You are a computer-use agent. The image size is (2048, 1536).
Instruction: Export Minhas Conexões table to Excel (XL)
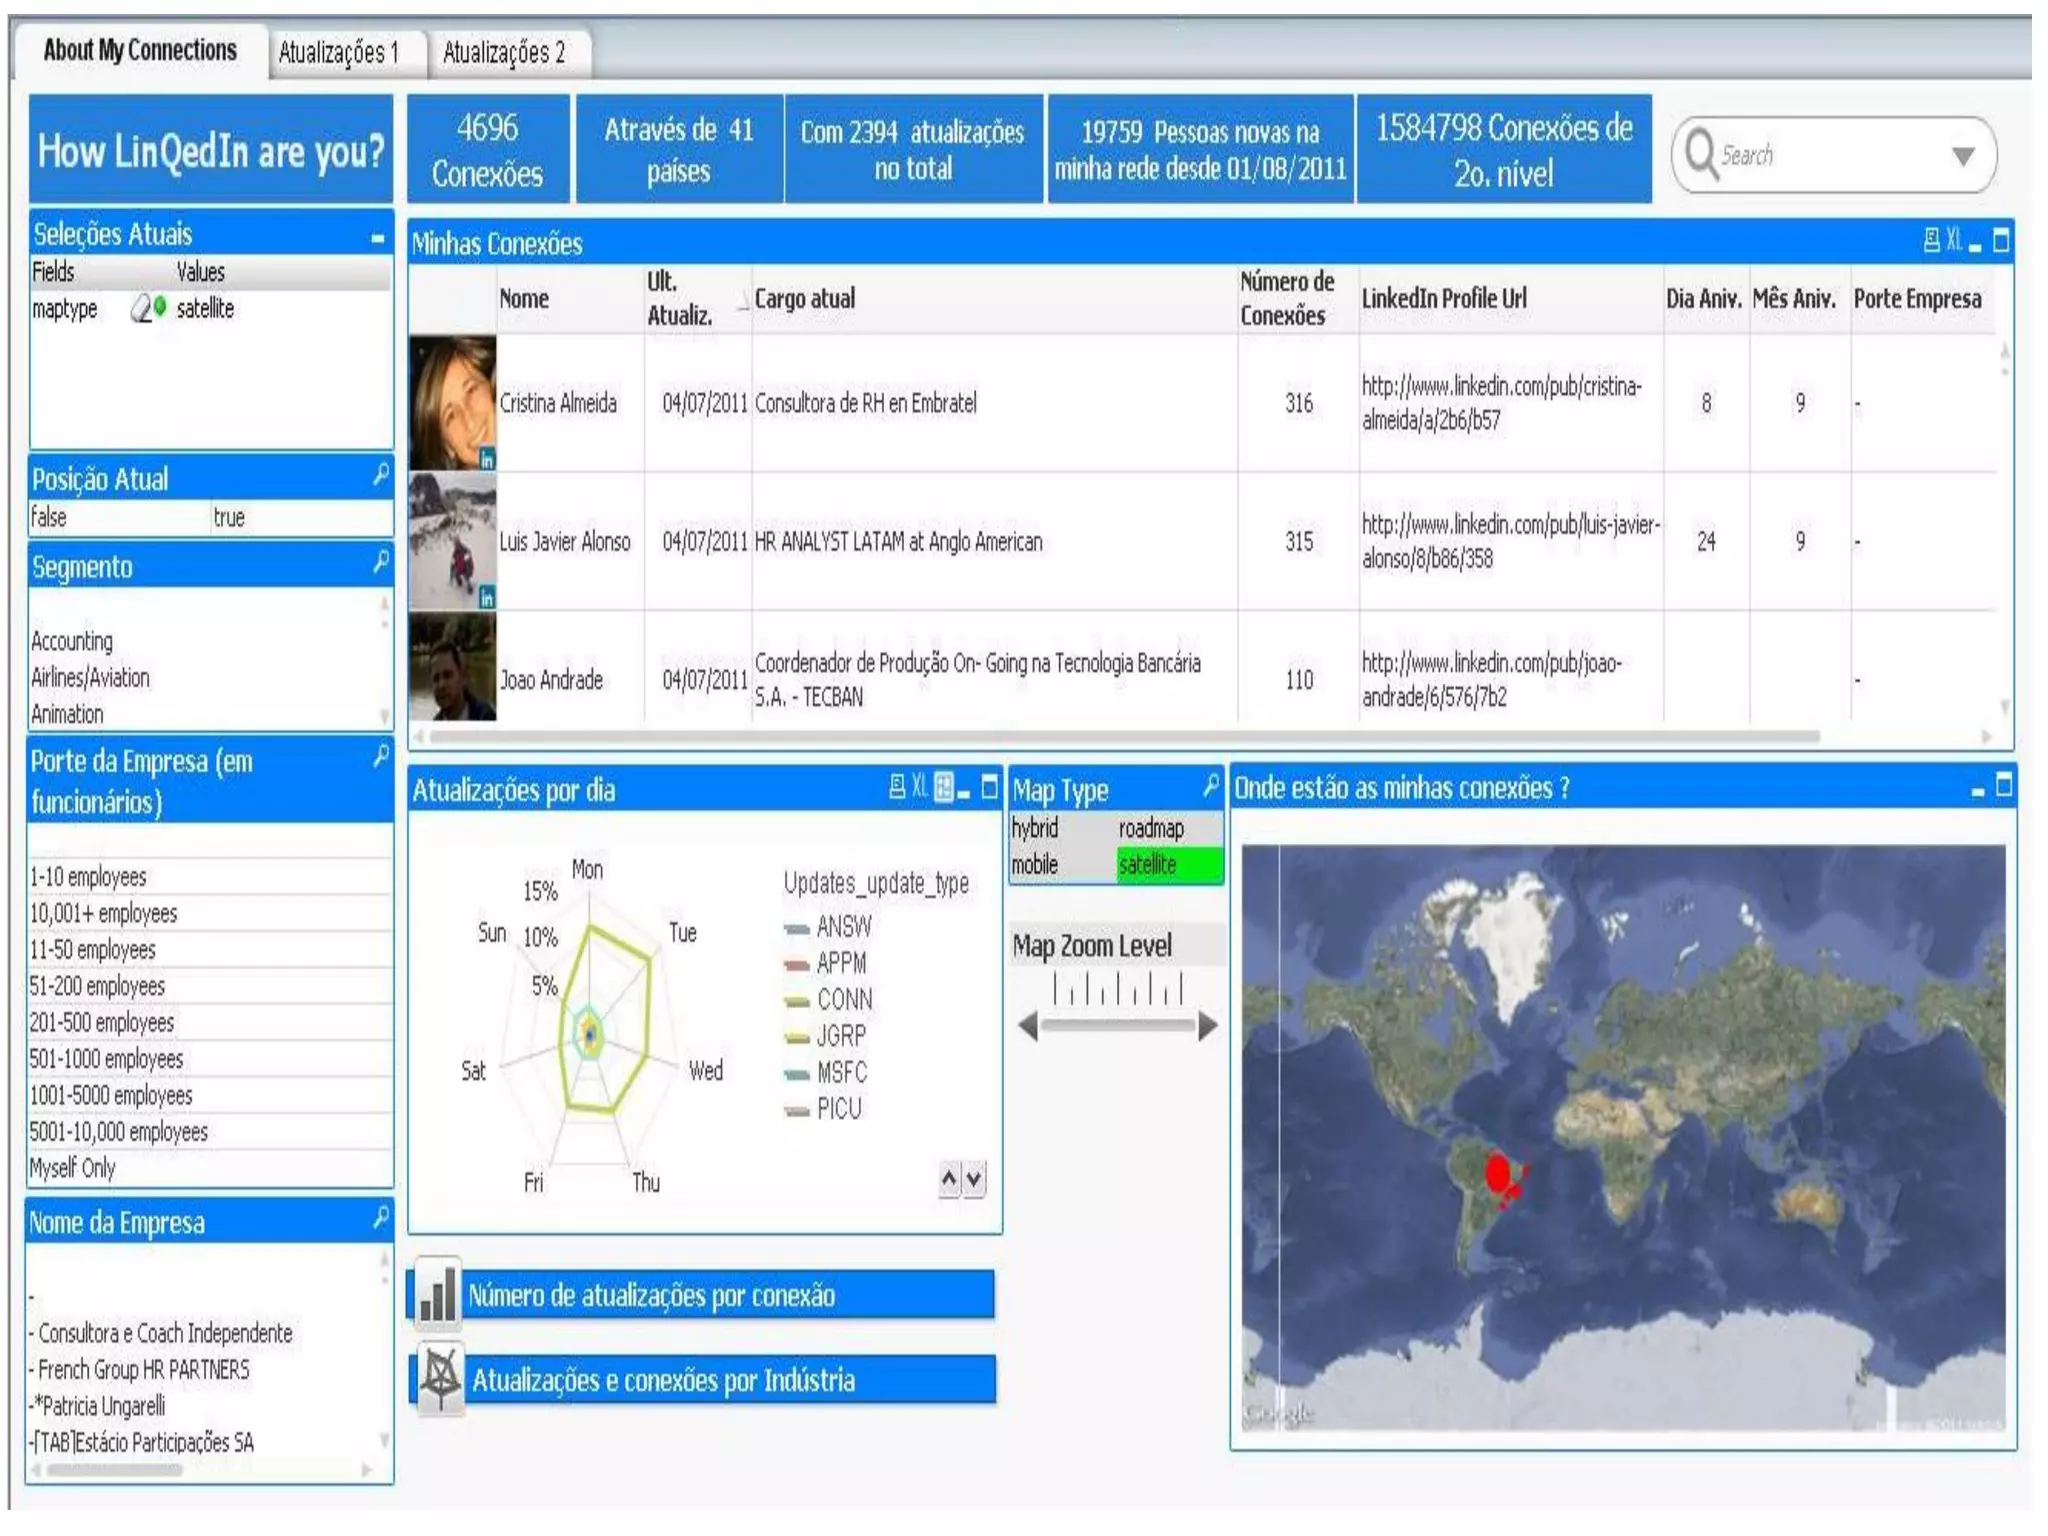pos(1953,240)
